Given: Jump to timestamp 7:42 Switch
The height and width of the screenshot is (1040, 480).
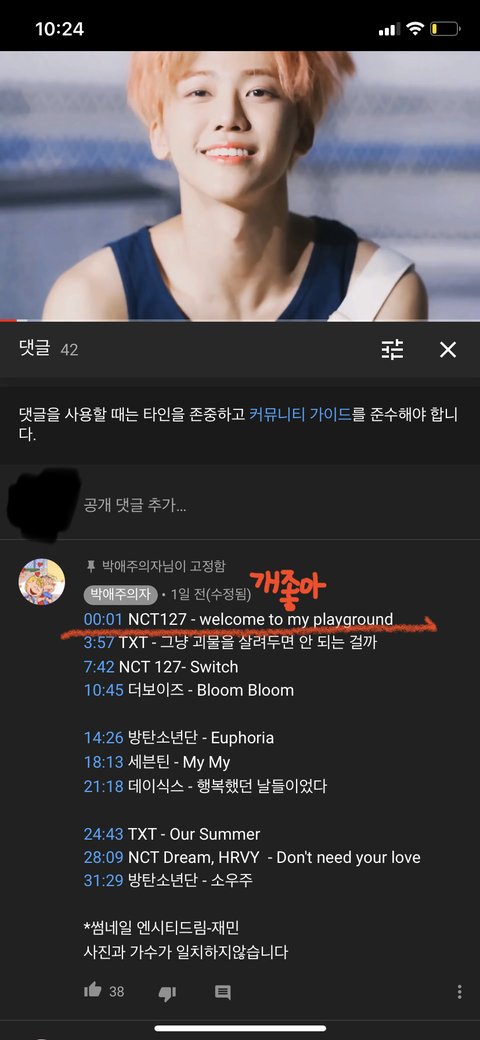Looking at the screenshot, I should (99, 667).
